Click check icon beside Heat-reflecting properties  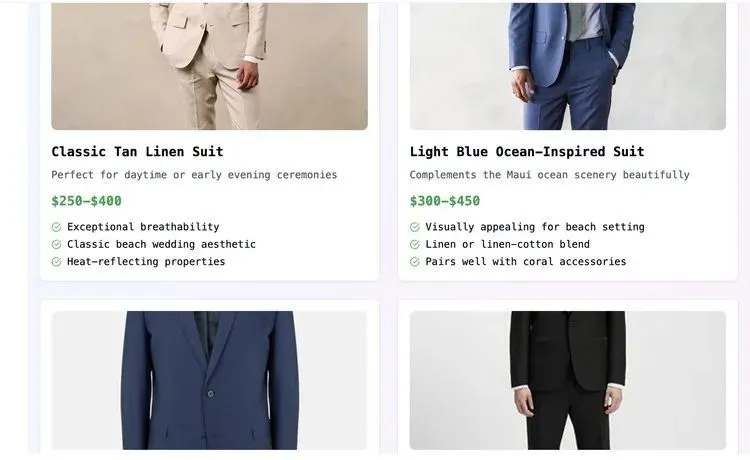[56, 262]
